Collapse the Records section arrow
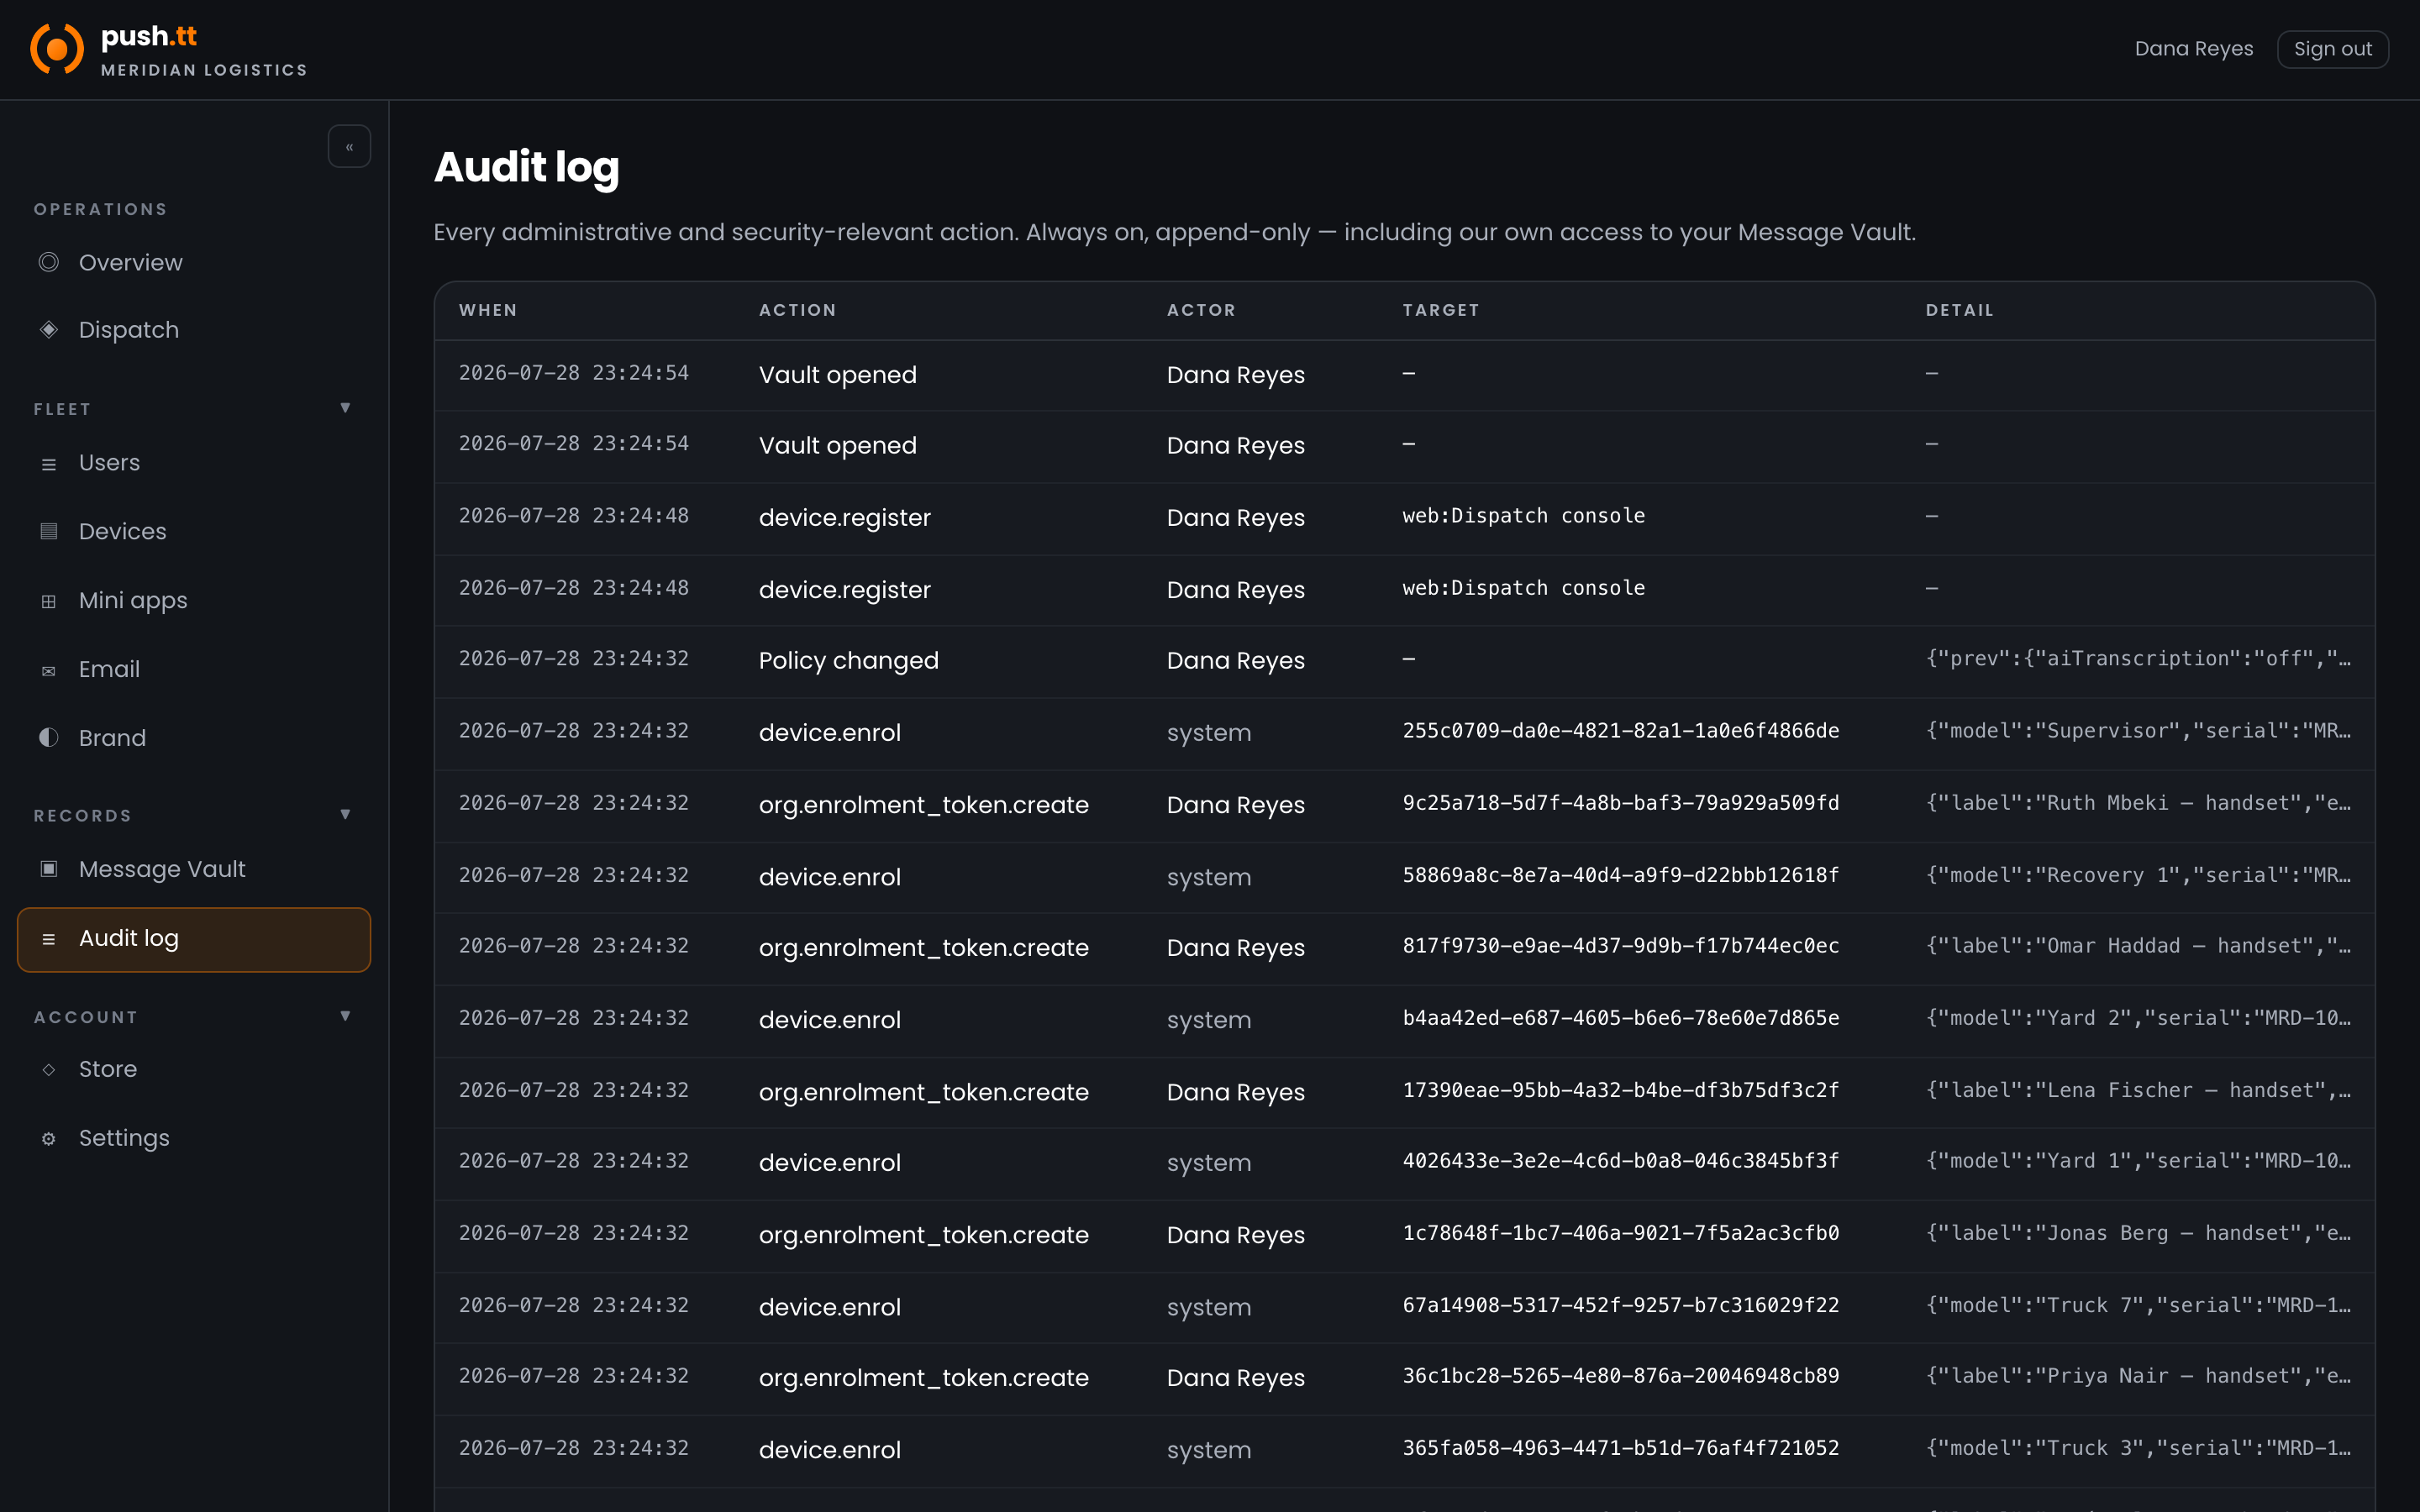 pyautogui.click(x=345, y=814)
